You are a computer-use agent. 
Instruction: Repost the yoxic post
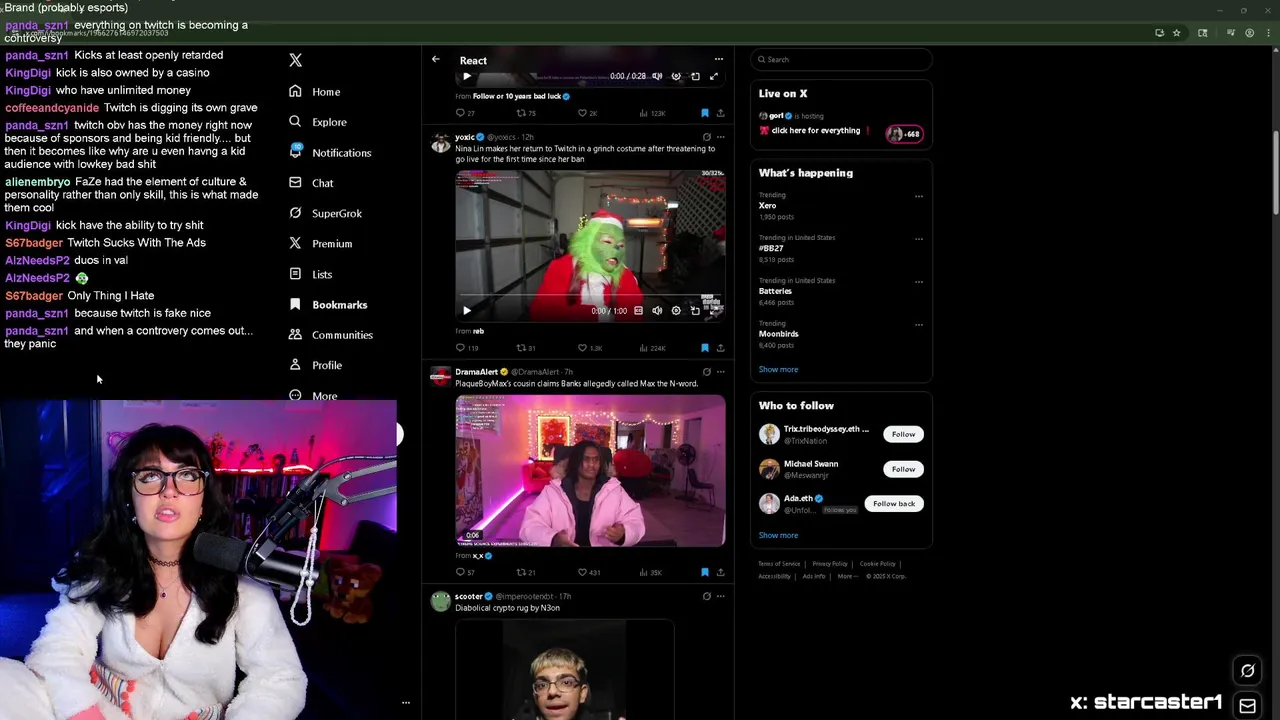[x=526, y=348]
